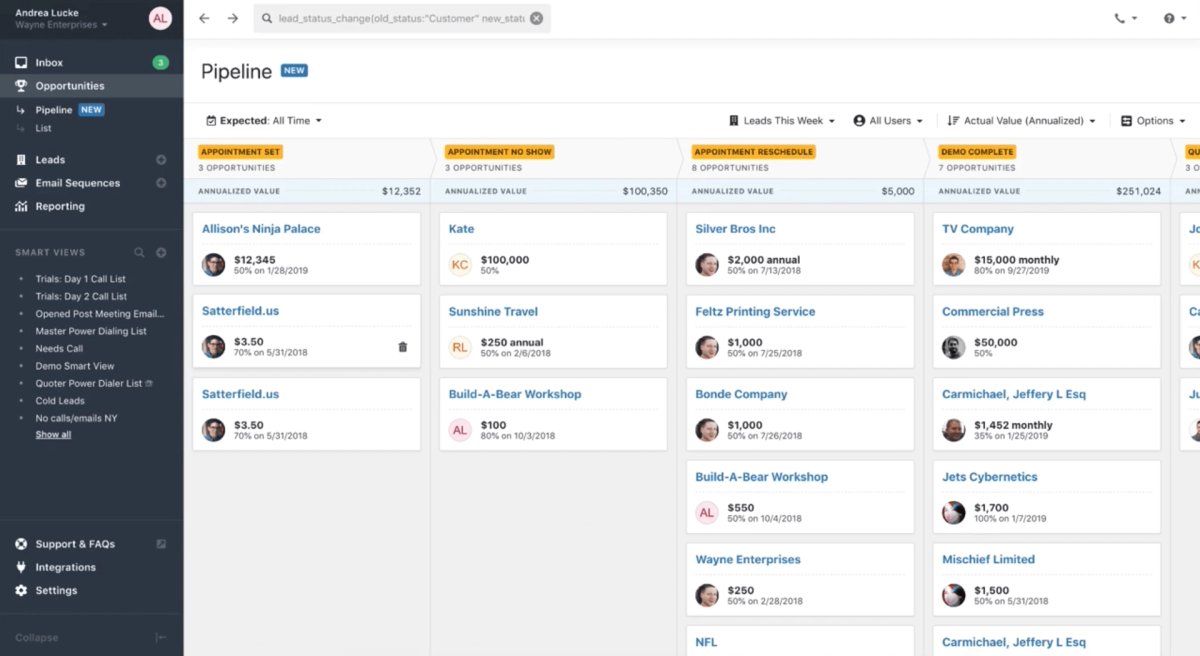The height and width of the screenshot is (656, 1200).
Task: Click the Demo Complete stage label
Action: click(977, 152)
